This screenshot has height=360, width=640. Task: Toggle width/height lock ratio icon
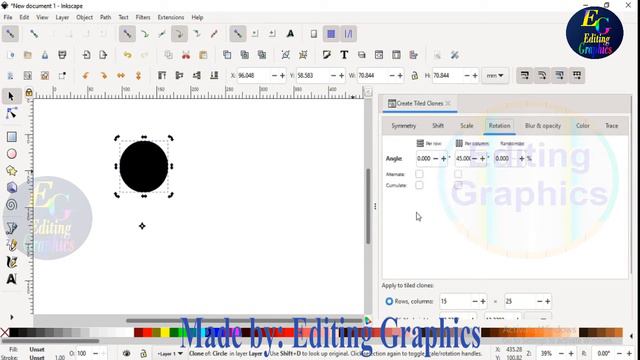[415, 76]
